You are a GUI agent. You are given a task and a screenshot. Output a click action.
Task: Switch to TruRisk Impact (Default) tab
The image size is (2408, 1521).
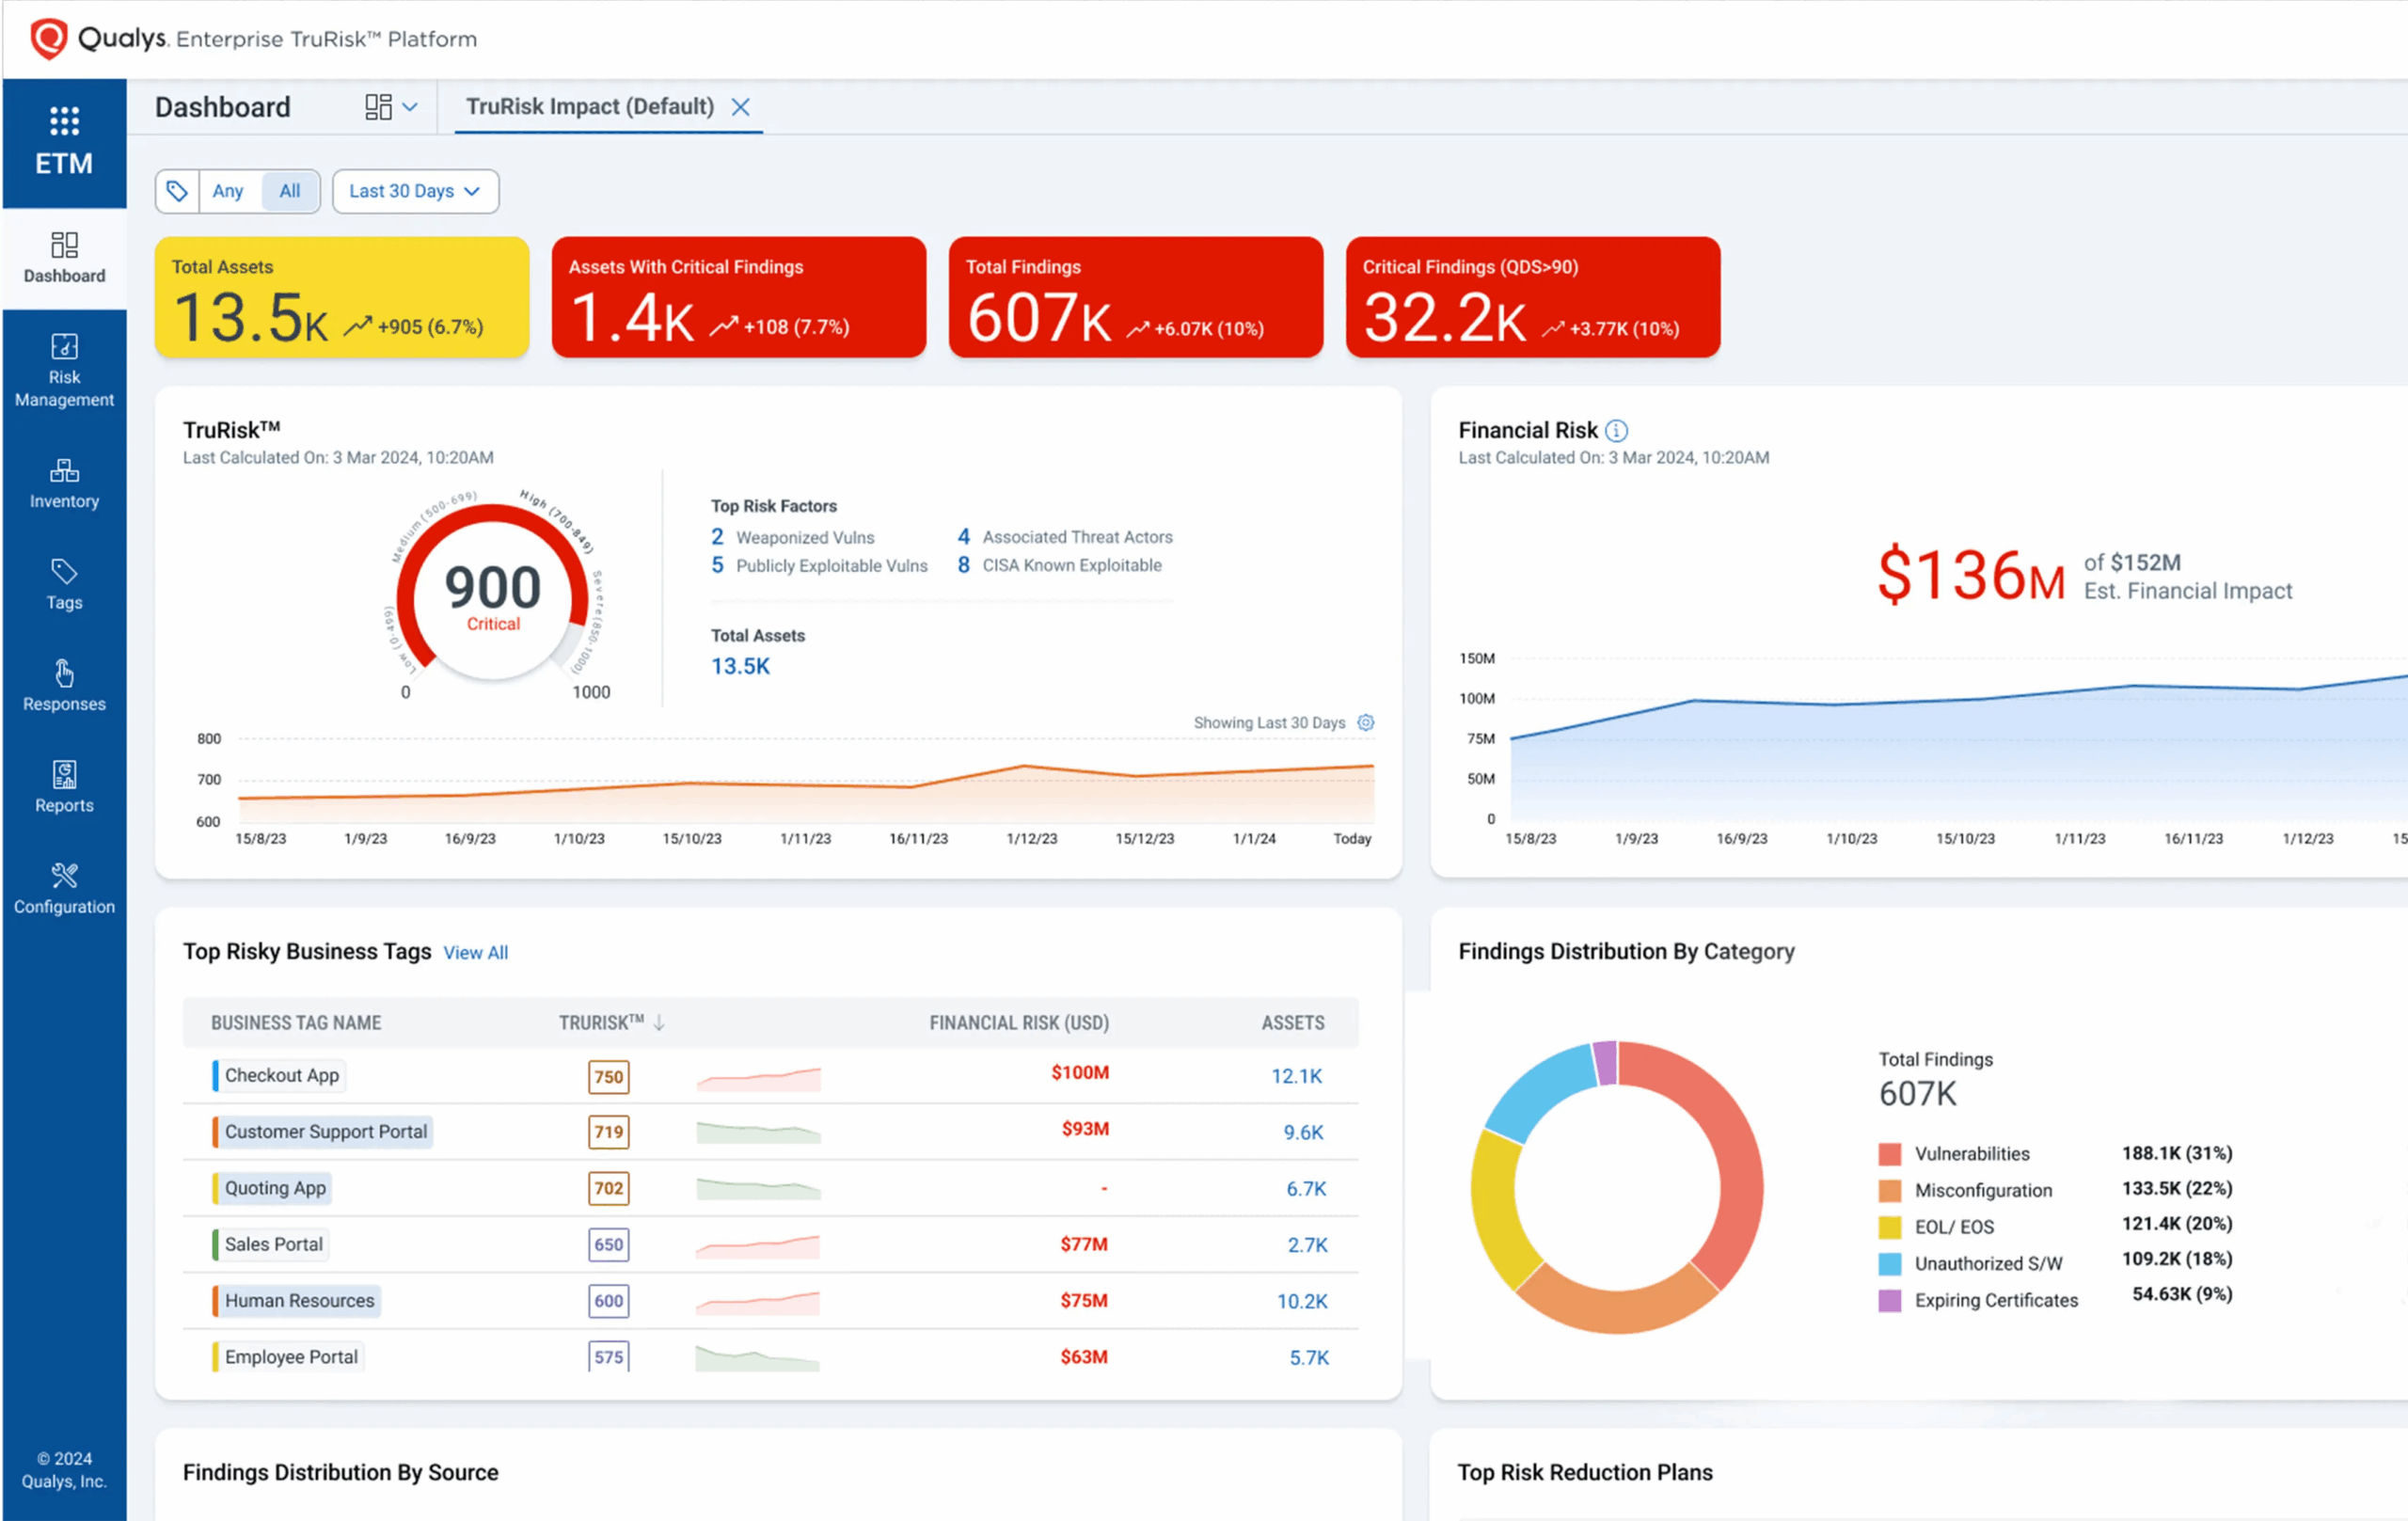(589, 107)
